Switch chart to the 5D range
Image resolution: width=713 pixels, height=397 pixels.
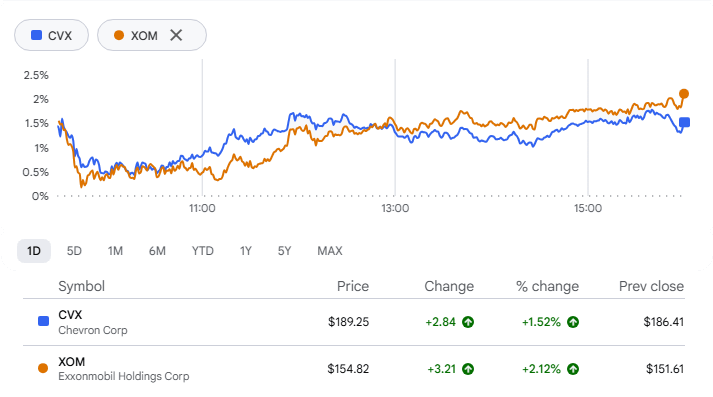(74, 251)
